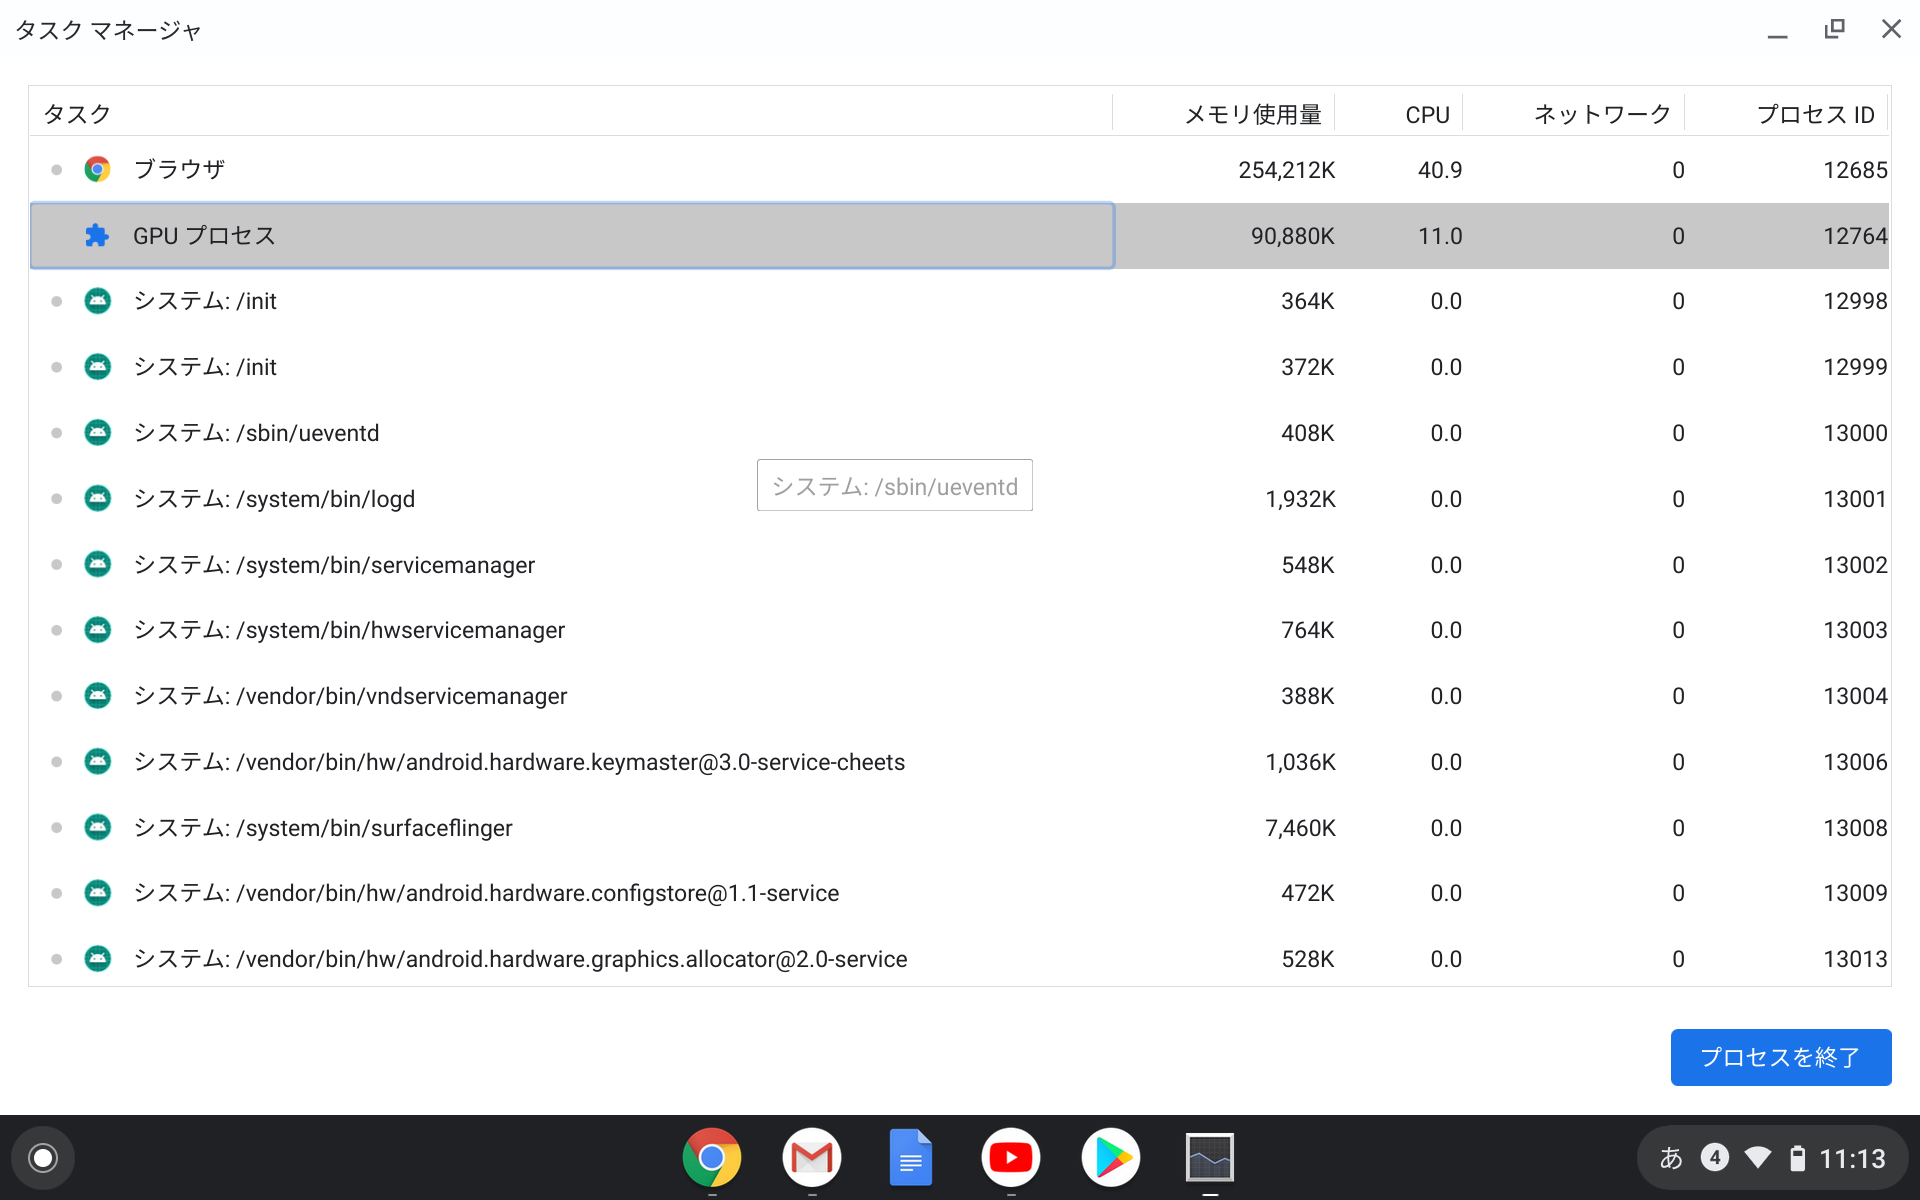Click the Wi-Fi icon in system tray
1920x1200 pixels.
[1757, 1157]
